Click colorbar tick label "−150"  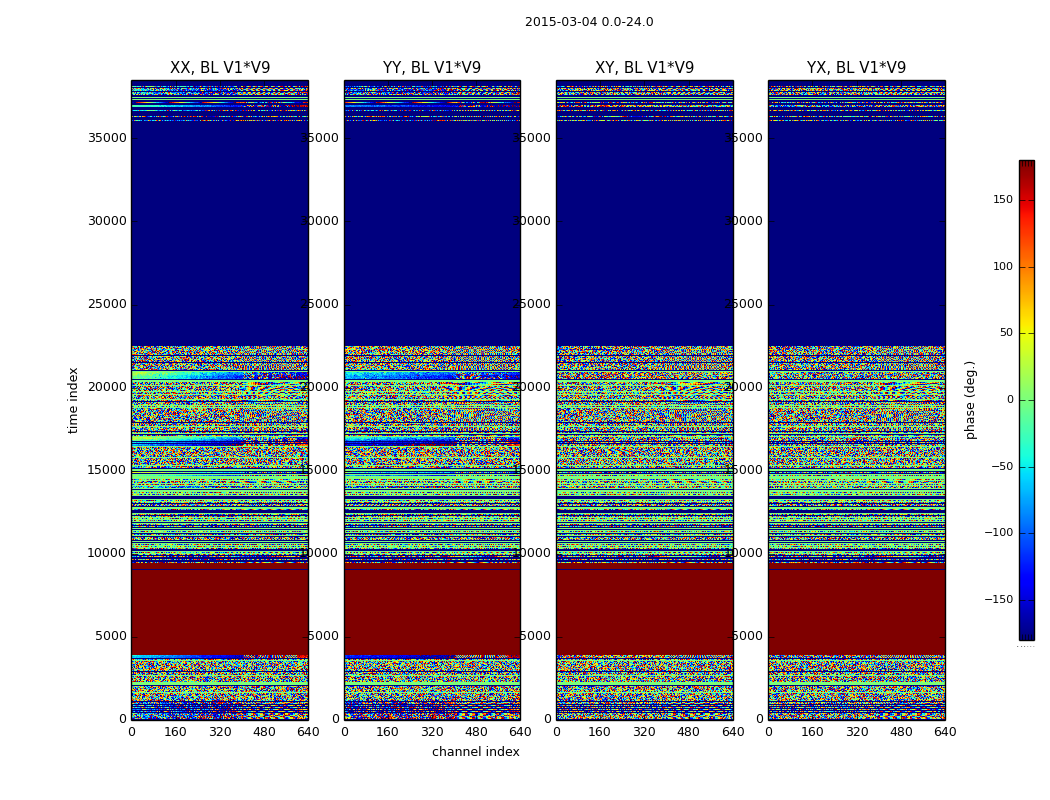pos(999,599)
